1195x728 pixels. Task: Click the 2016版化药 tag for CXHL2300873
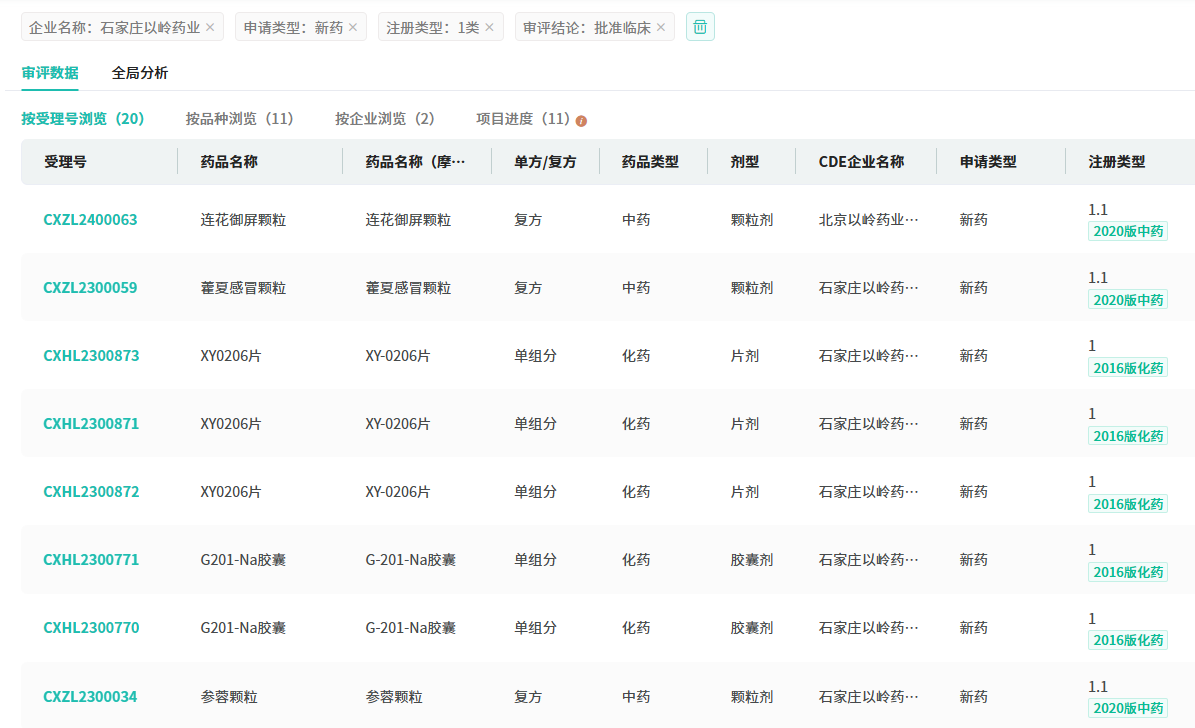coord(1128,368)
